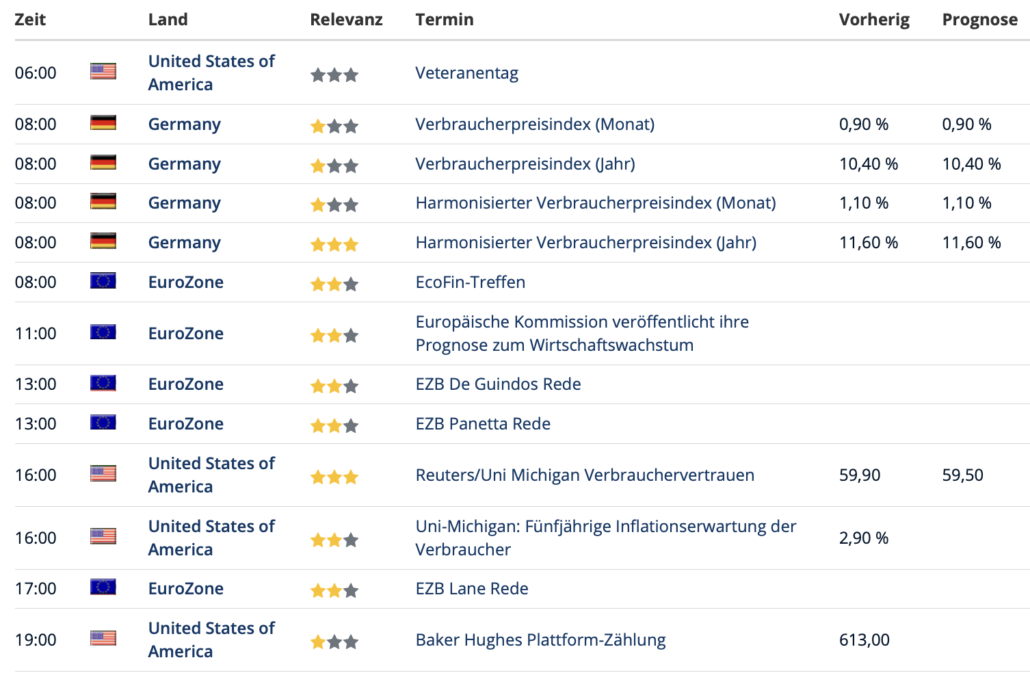The height and width of the screenshot is (673, 1030).
Task: Click the Zeit column header
Action: (x=30, y=19)
